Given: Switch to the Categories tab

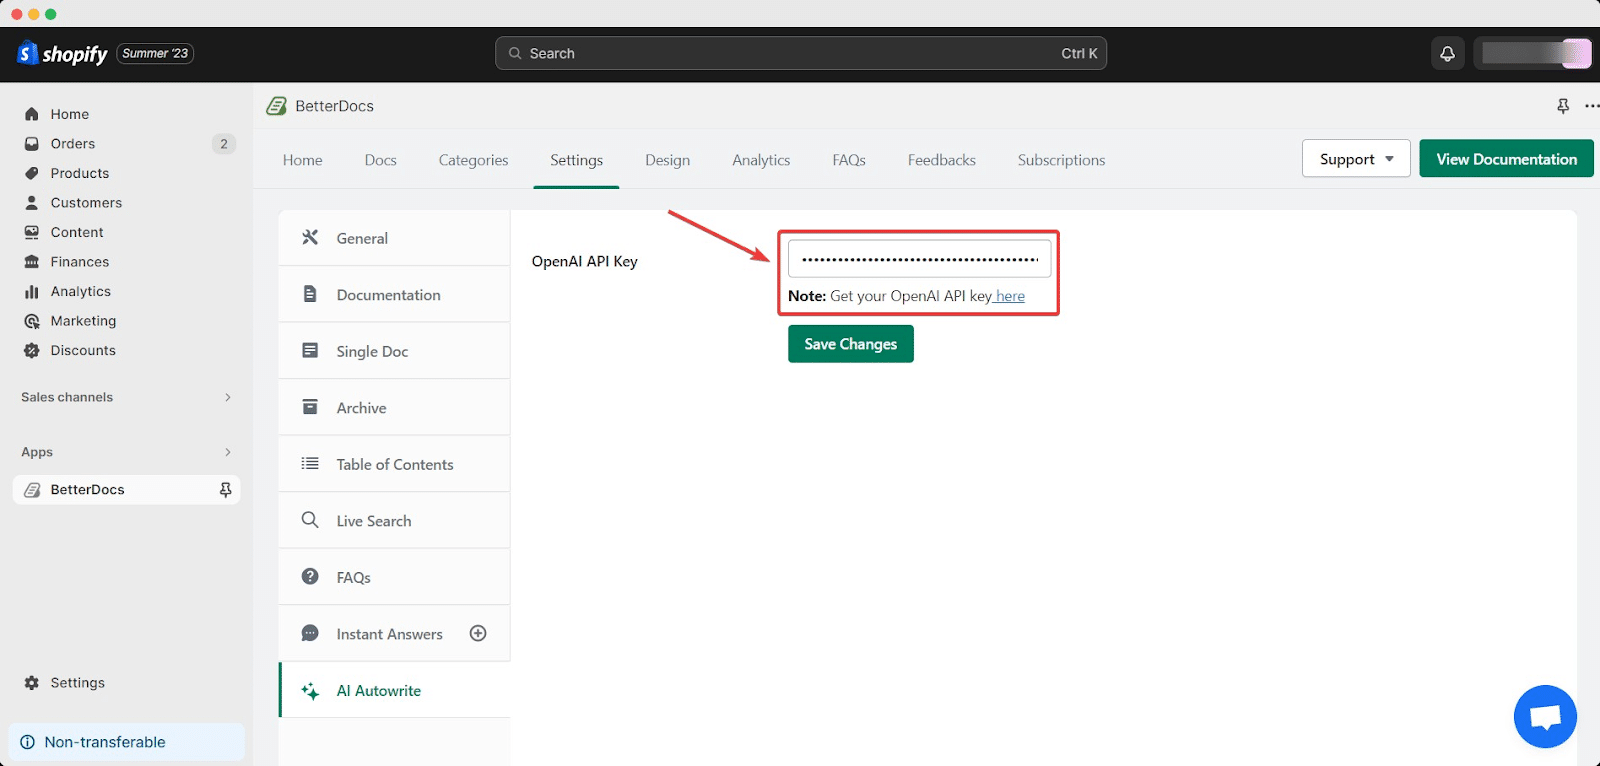Looking at the screenshot, I should click(x=474, y=160).
